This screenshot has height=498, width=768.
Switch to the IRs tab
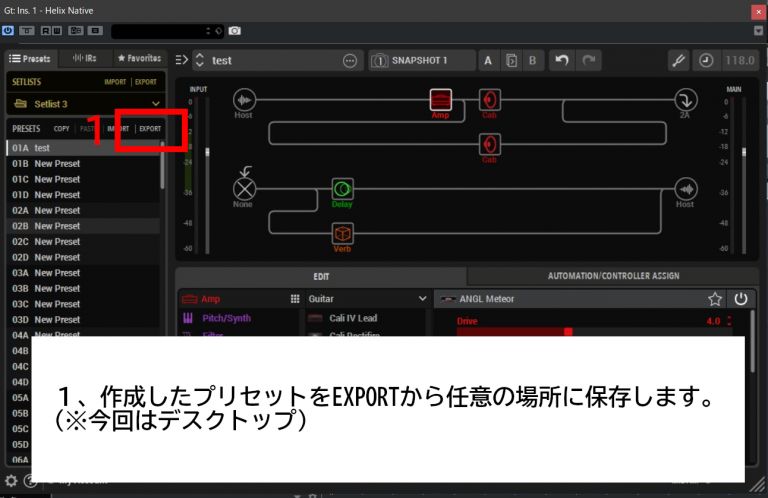(85, 58)
